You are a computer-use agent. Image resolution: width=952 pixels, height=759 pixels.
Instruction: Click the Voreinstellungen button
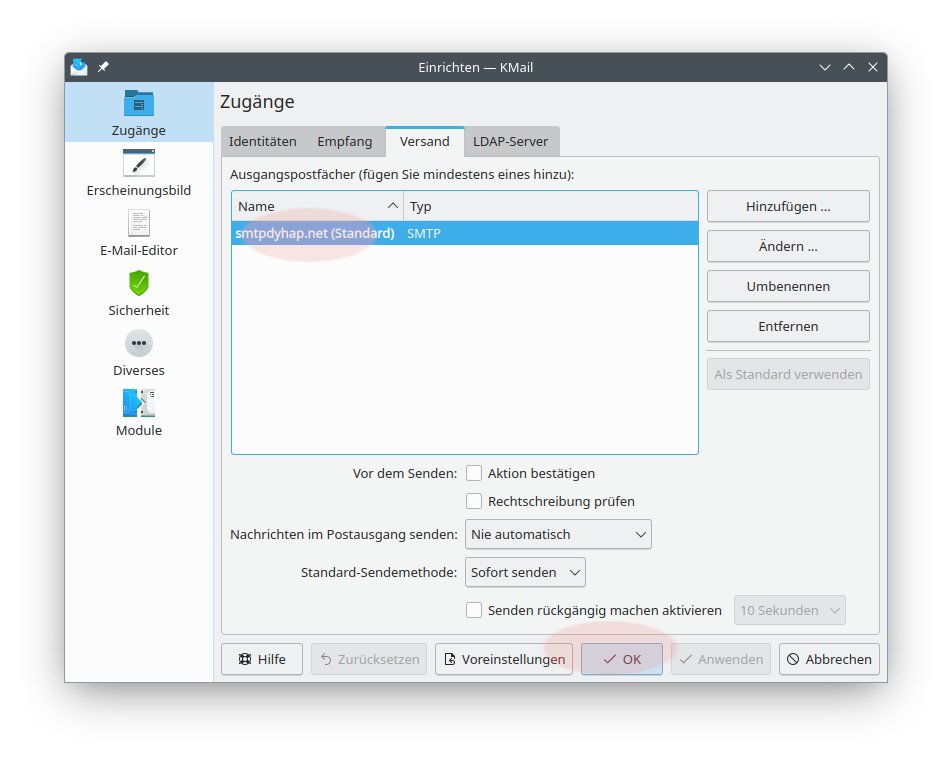tap(506, 659)
